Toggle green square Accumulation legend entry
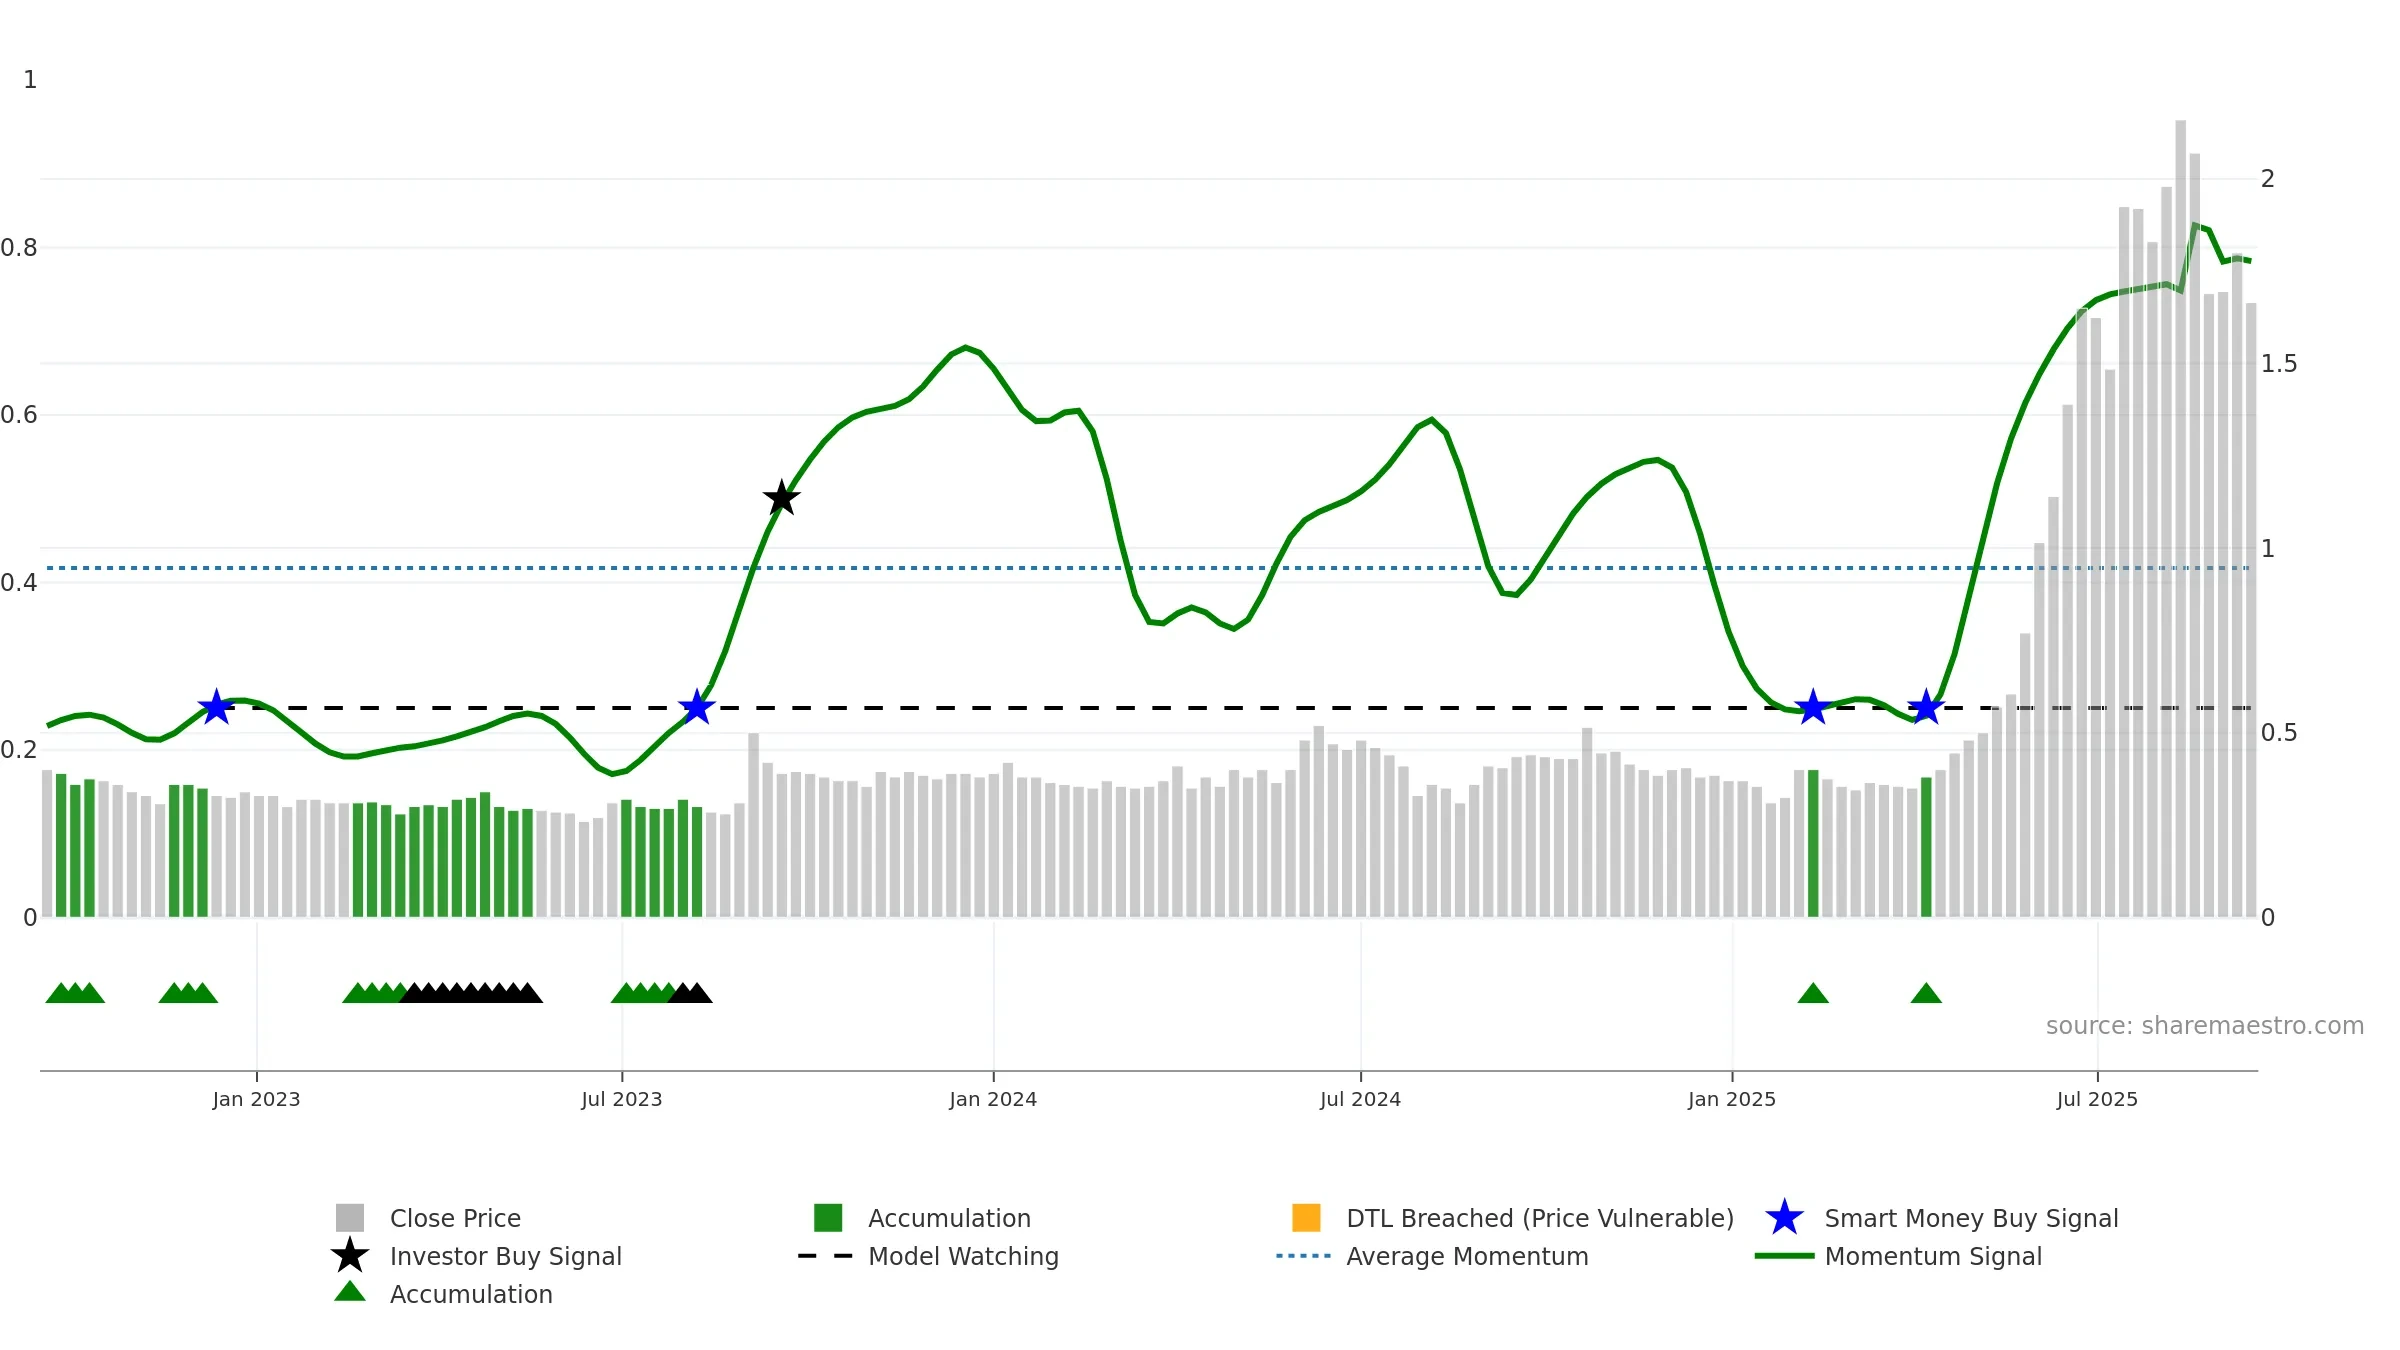Viewport: 2400px width, 1350px height. (x=922, y=1218)
